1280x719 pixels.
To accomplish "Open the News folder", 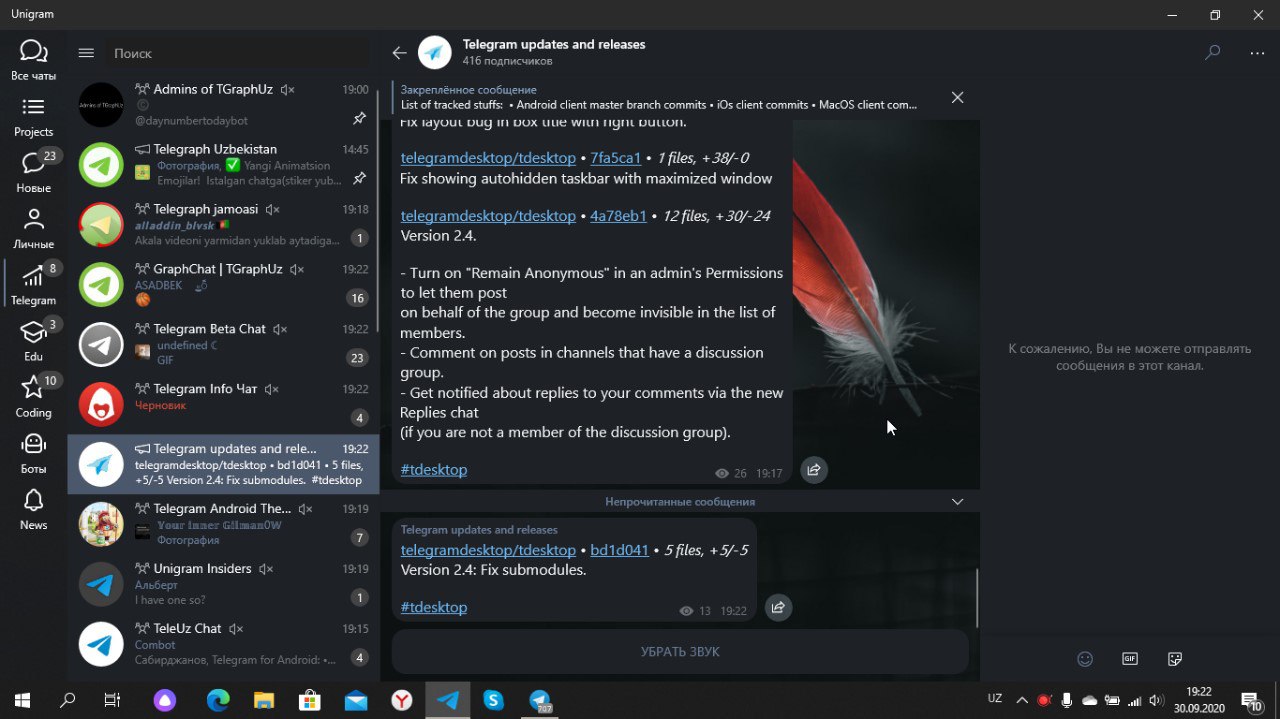I will [33, 508].
